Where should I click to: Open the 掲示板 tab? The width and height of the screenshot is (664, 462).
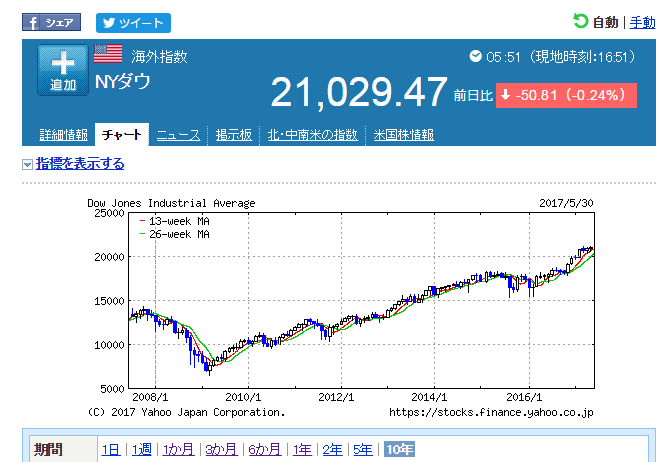click(234, 135)
